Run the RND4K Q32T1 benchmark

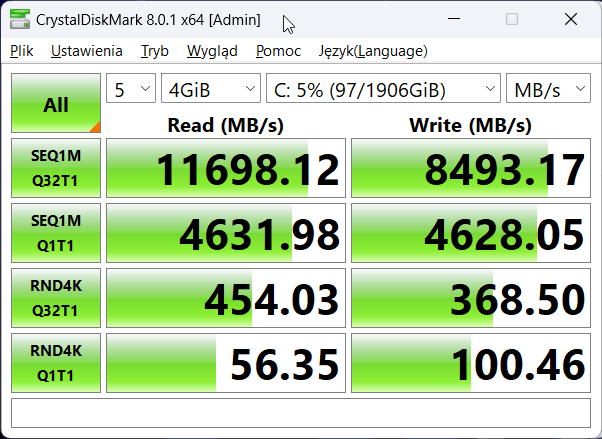(56, 297)
